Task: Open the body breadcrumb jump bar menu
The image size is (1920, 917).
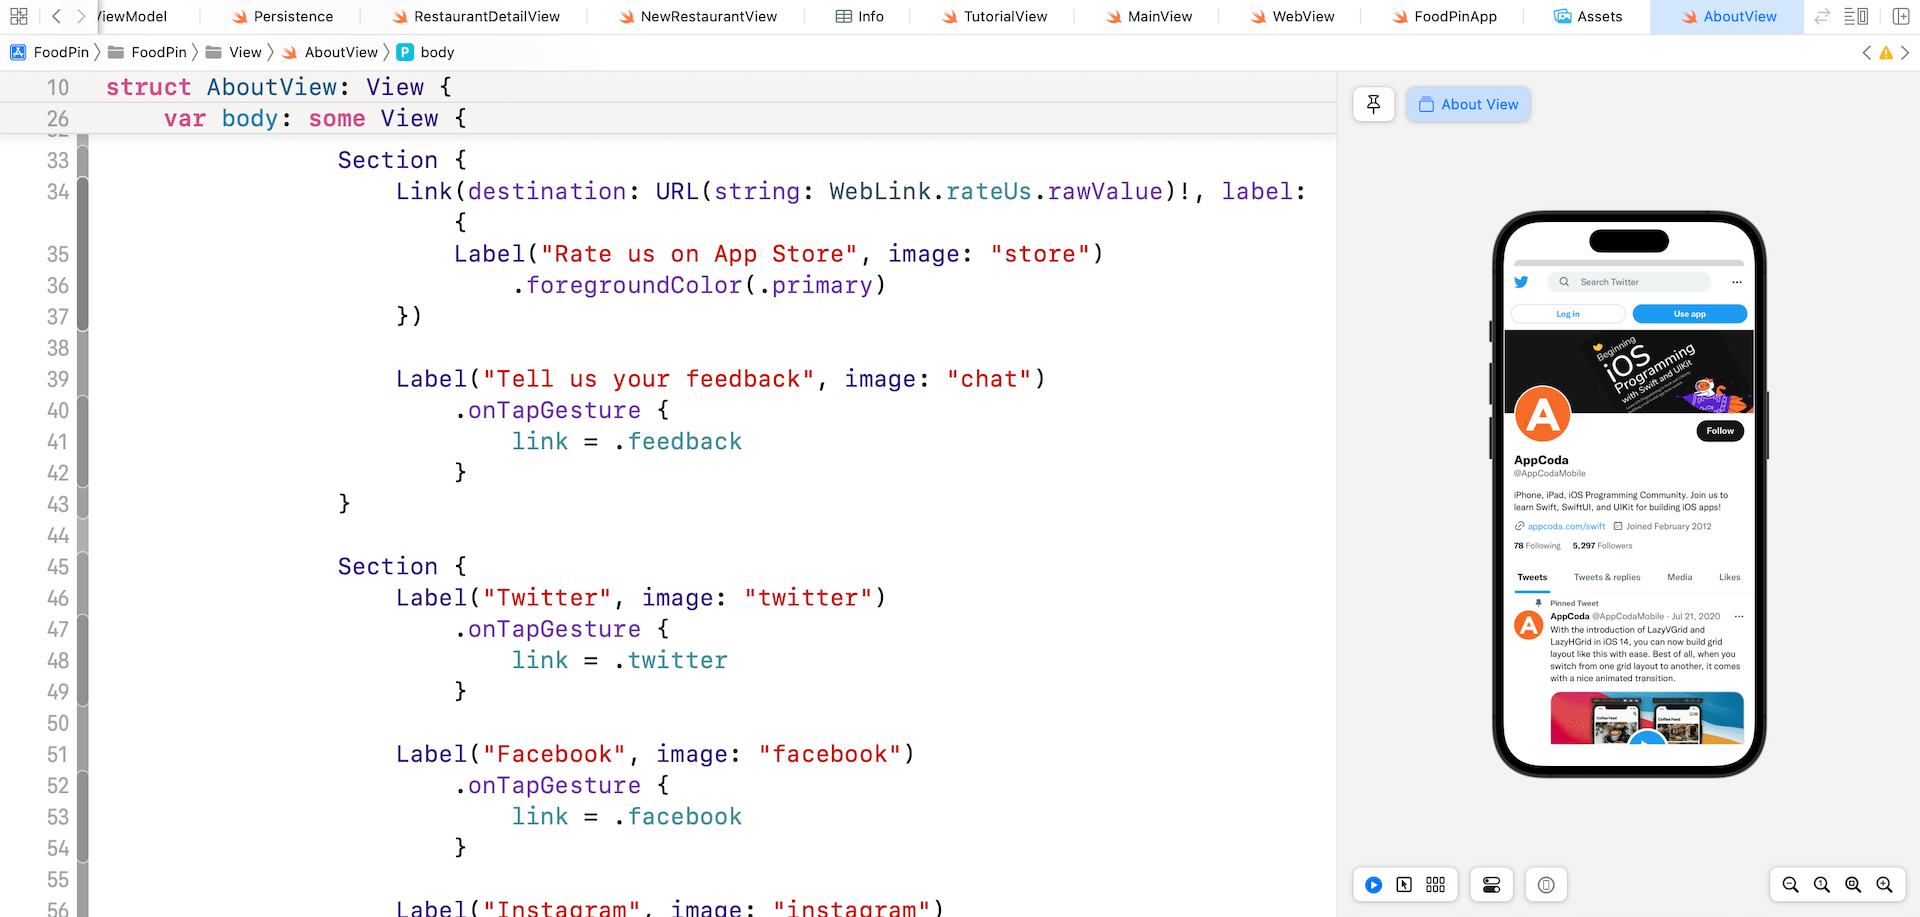Action: click(425, 52)
